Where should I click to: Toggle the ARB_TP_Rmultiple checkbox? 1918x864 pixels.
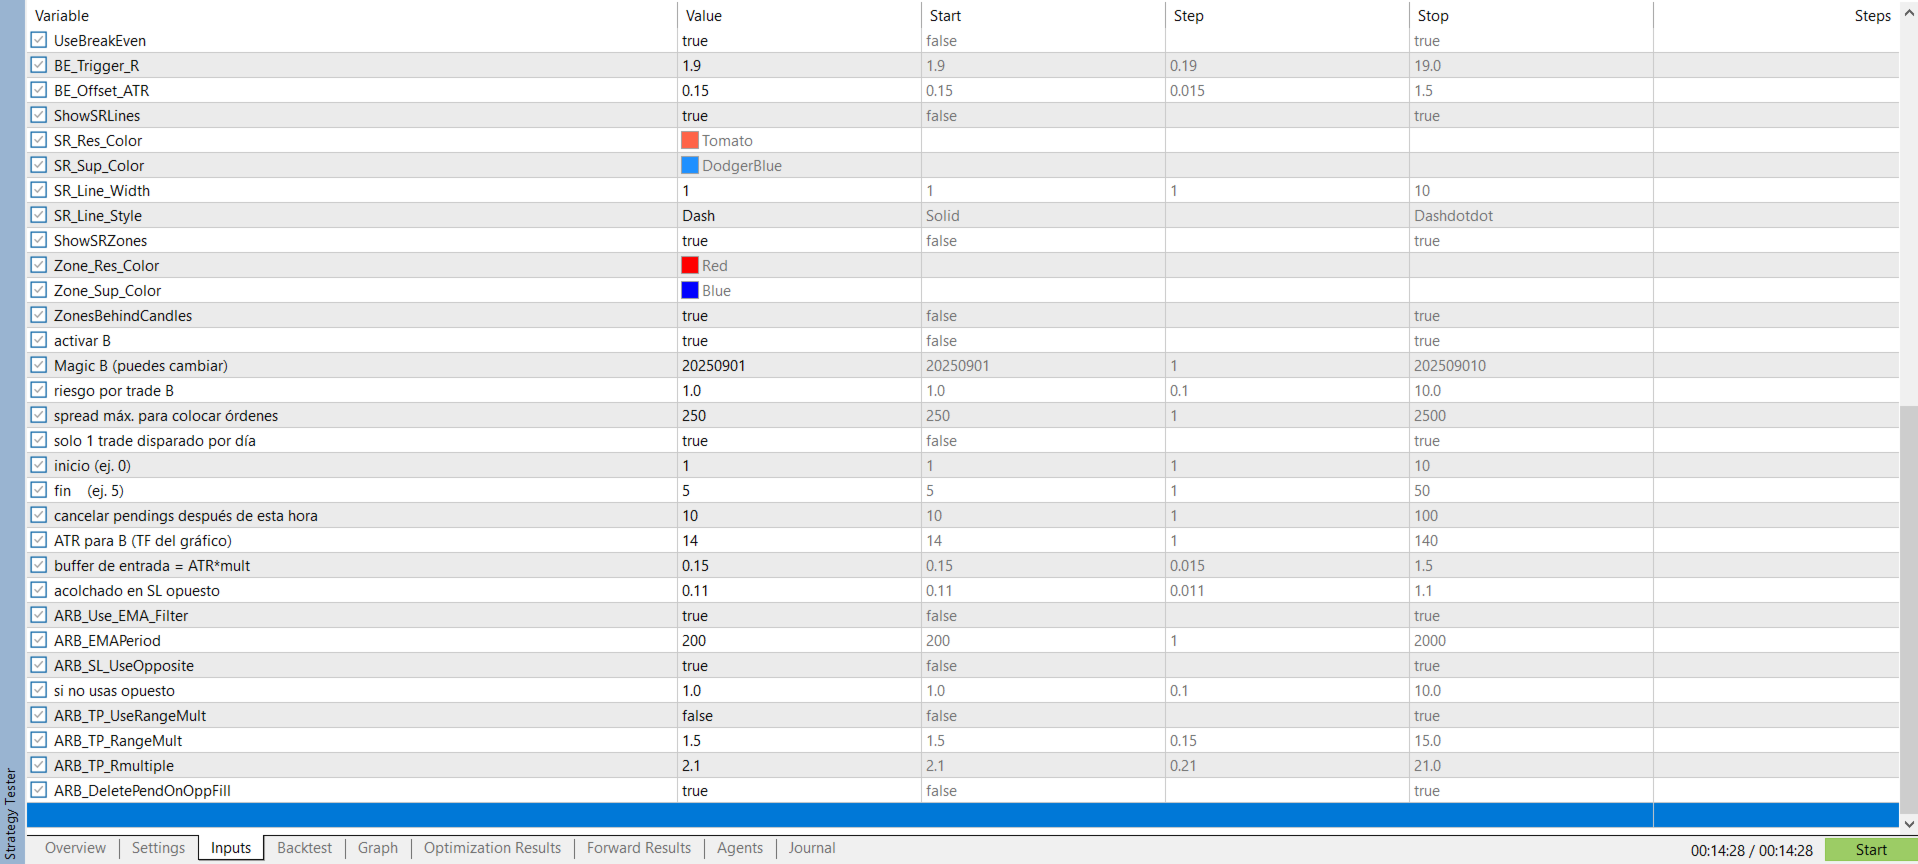coord(38,765)
